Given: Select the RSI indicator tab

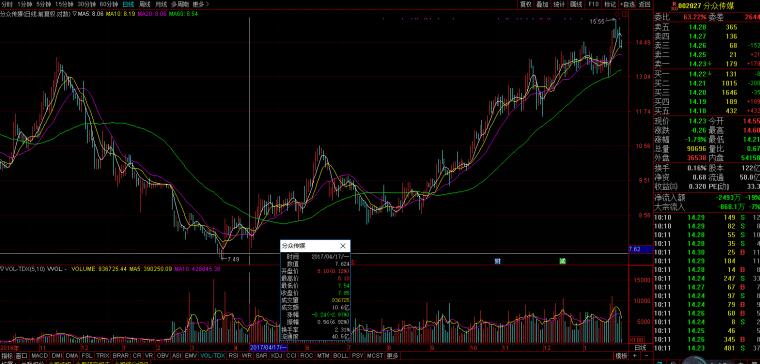Looking at the screenshot, I should tap(233, 356).
